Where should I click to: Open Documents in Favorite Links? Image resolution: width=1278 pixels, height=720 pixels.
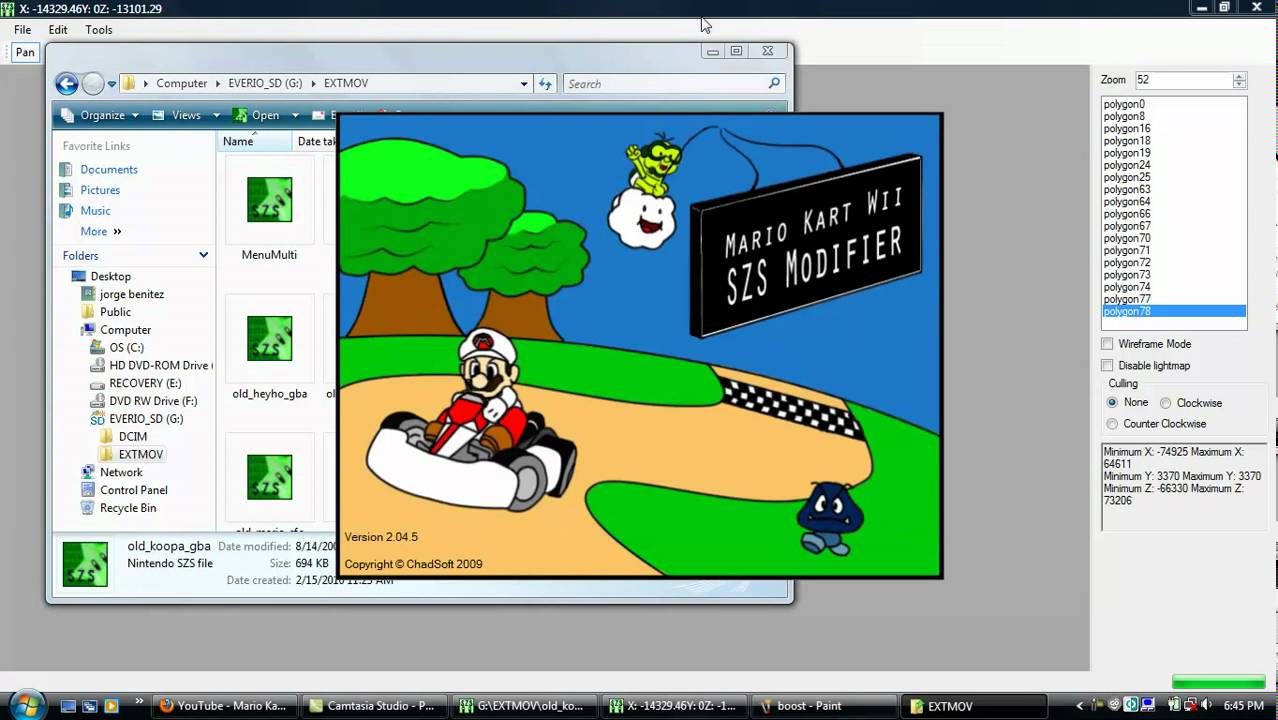coord(109,170)
